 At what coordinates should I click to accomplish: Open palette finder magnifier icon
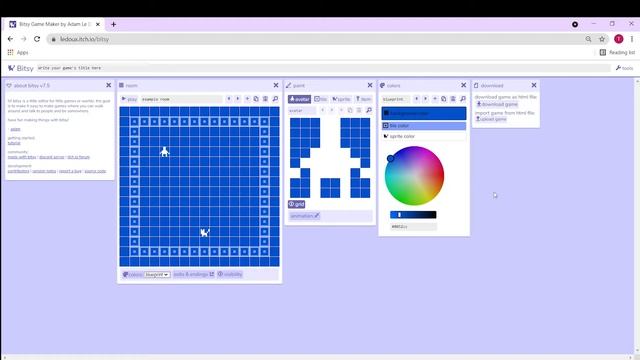point(462,99)
